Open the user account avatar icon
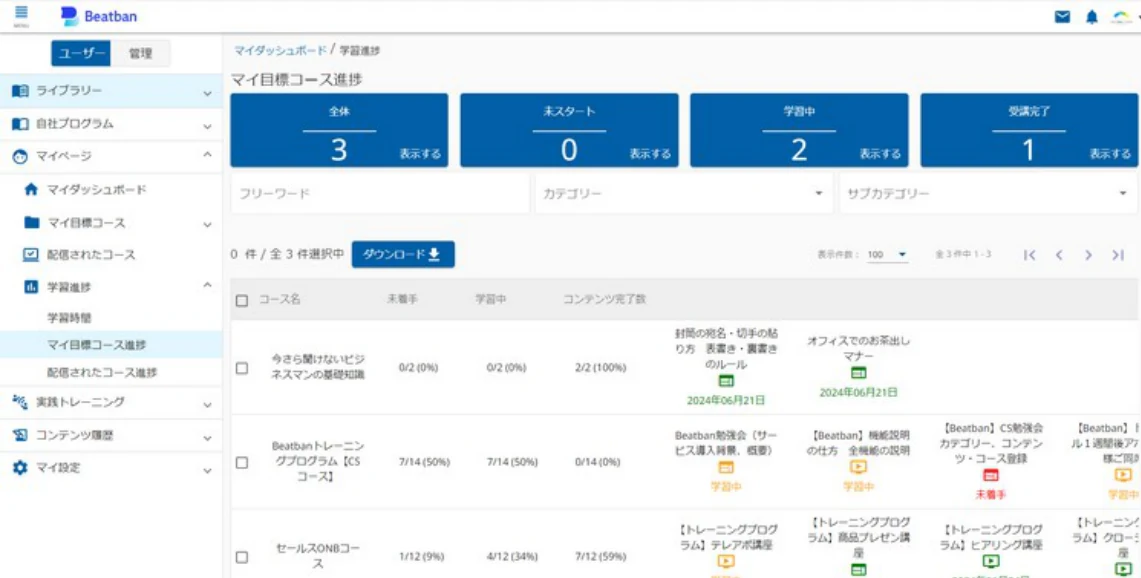This screenshot has width=1141, height=578. click(1121, 17)
